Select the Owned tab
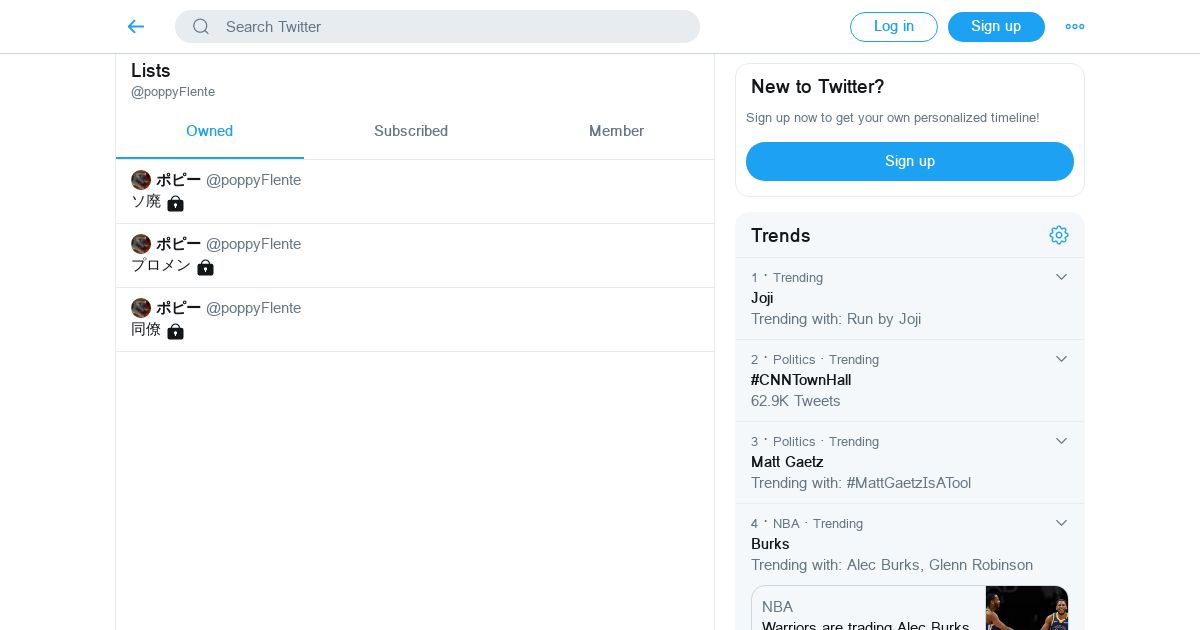This screenshot has width=1200, height=630. coord(209,131)
